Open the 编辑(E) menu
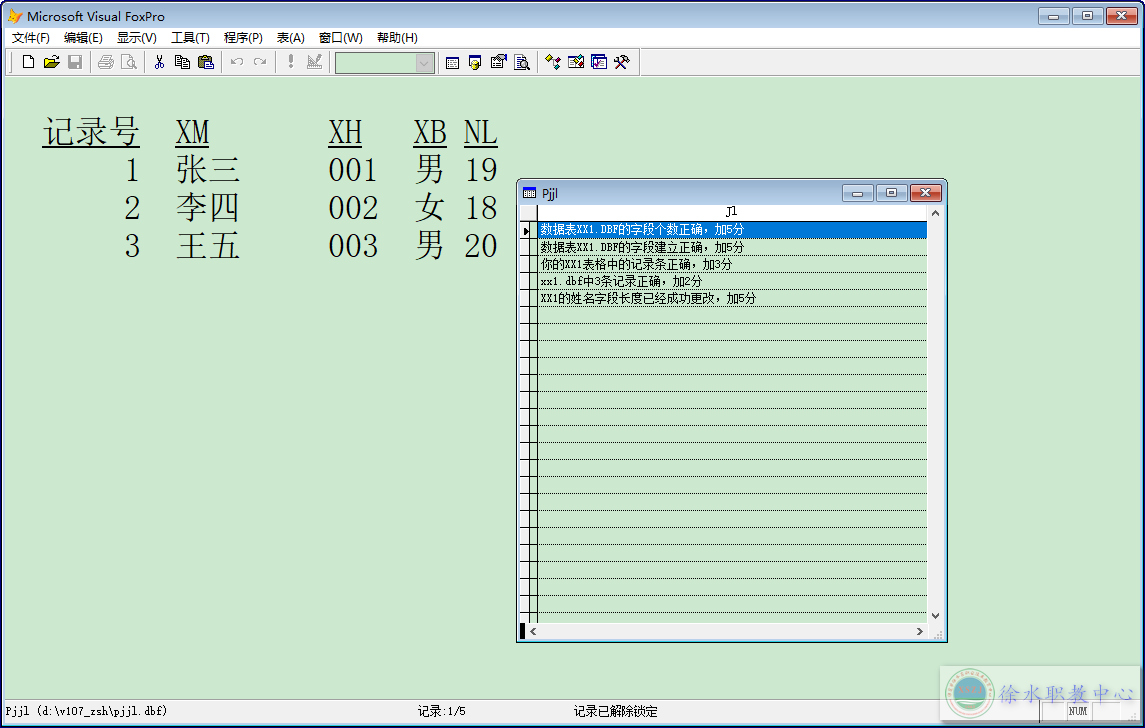 pyautogui.click(x=83, y=38)
